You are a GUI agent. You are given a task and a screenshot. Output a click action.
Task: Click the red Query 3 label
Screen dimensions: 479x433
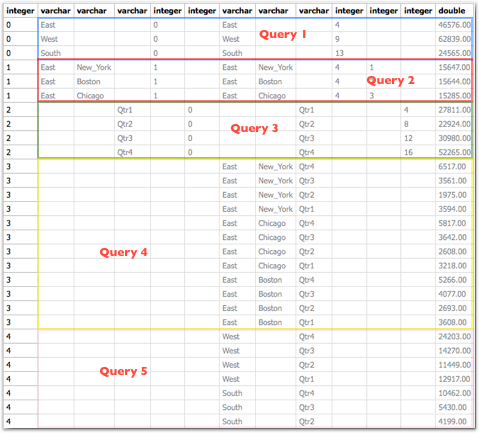click(x=254, y=128)
